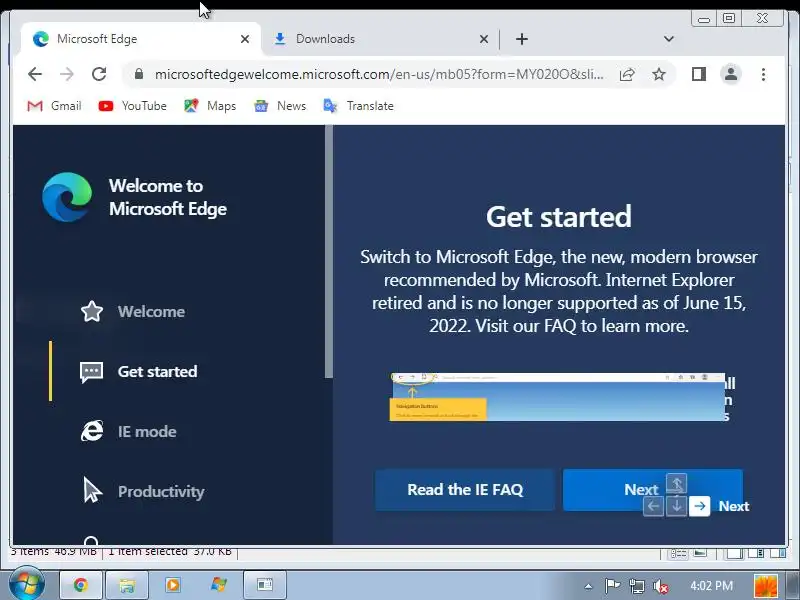Open the profile avatar menu
The image size is (800, 600).
click(x=731, y=74)
